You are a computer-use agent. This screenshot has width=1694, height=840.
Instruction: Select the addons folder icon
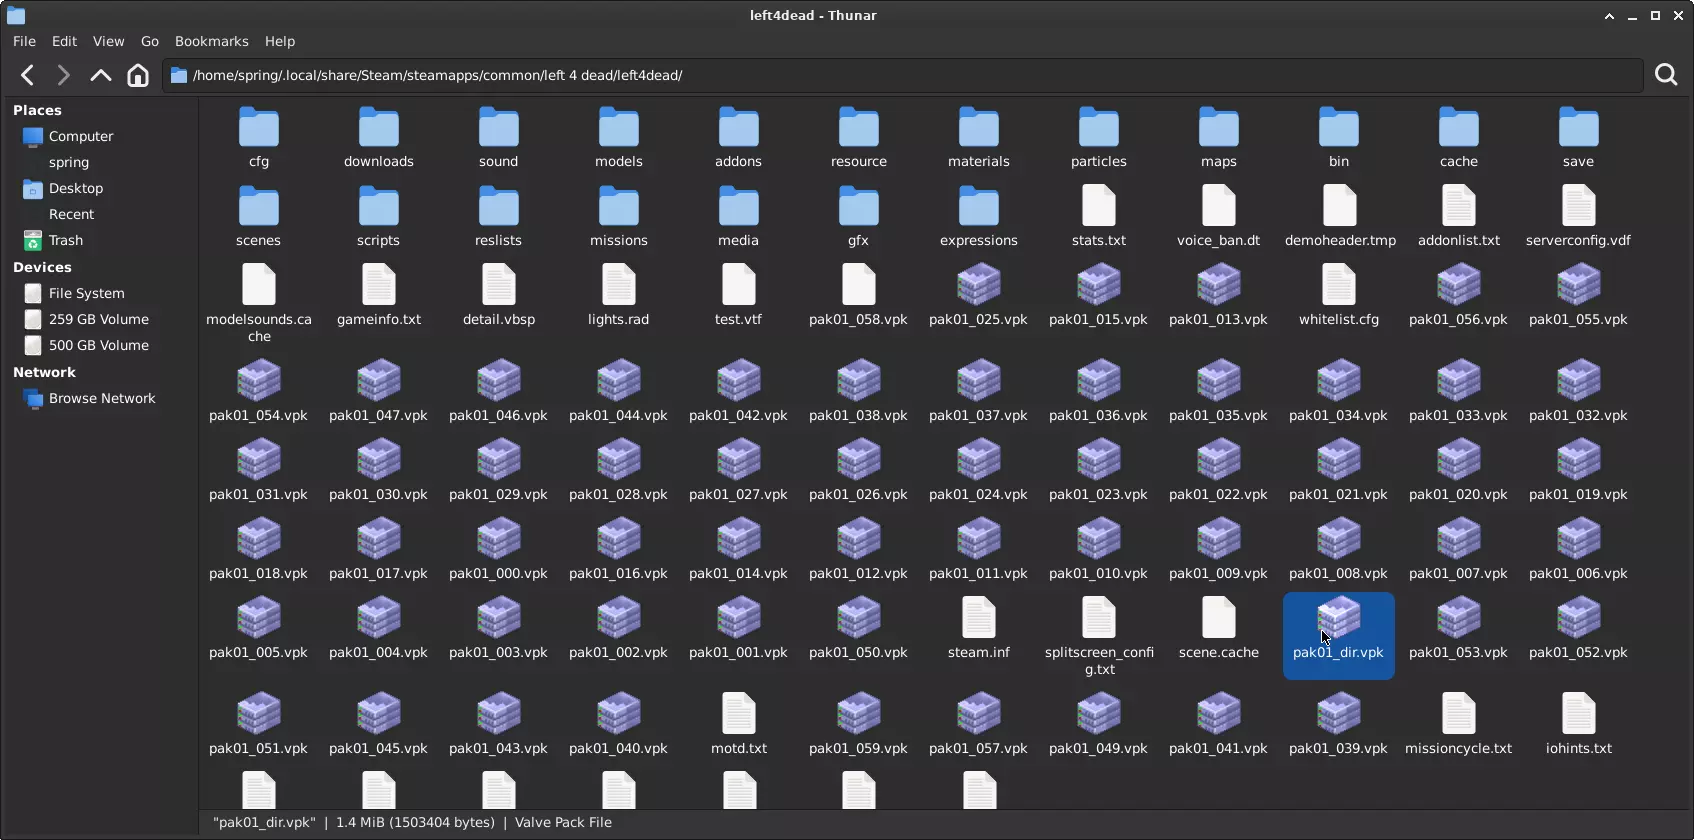(739, 128)
